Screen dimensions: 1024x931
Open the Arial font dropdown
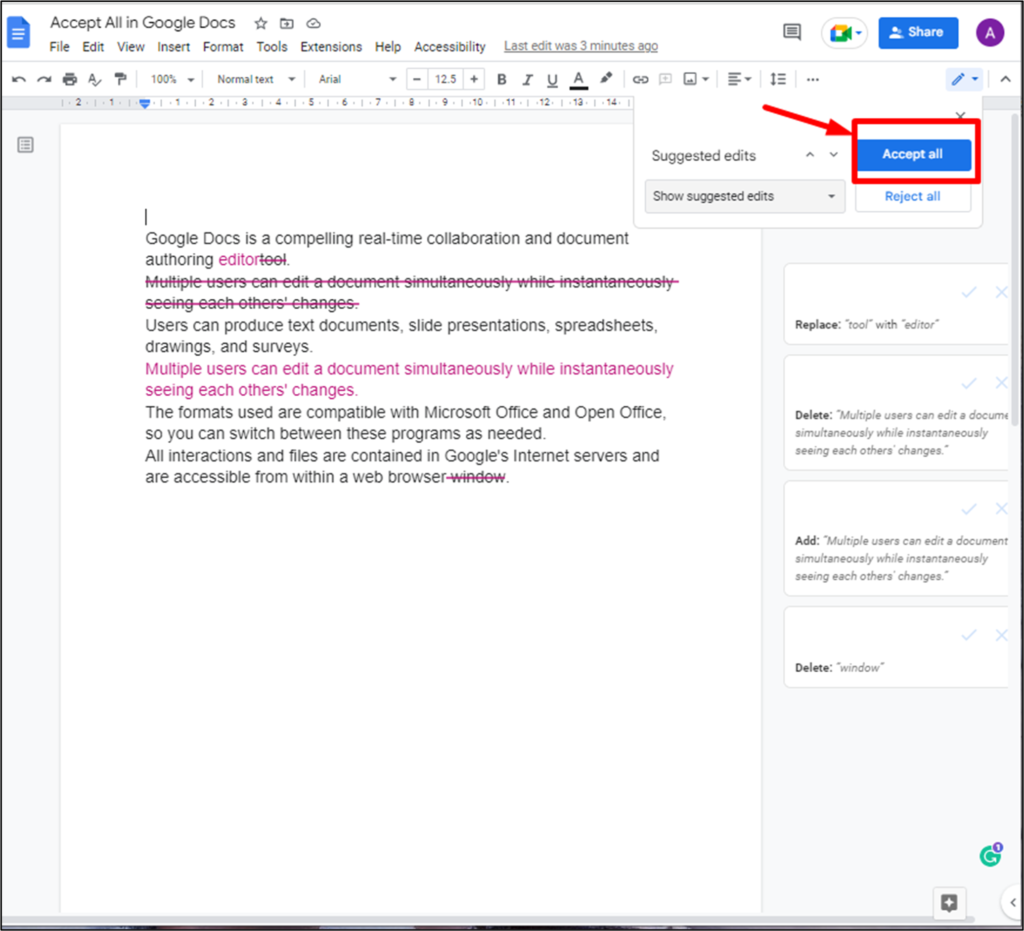(357, 80)
